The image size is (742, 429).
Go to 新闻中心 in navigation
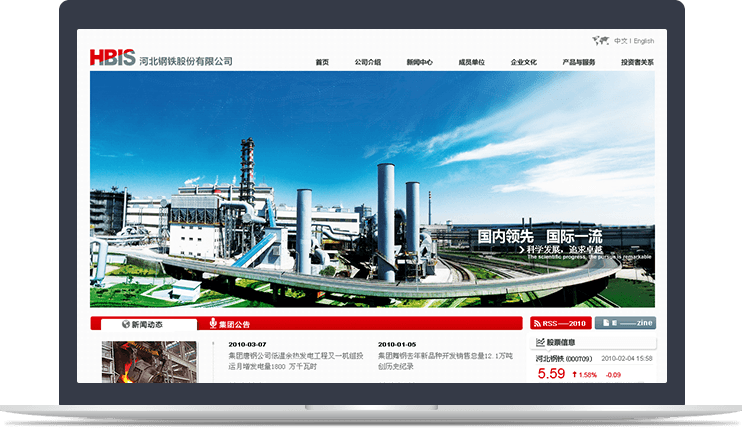[419, 62]
